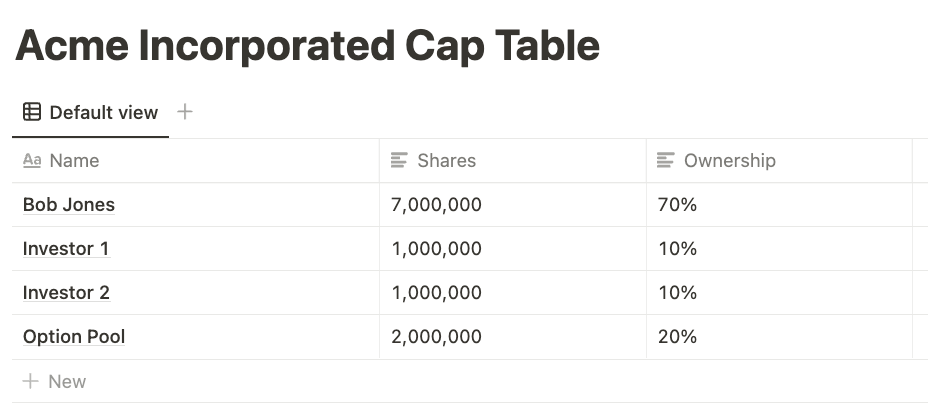The height and width of the screenshot is (416, 928).
Task: Open the Ownership column header menu
Action: pyautogui.click(x=779, y=161)
